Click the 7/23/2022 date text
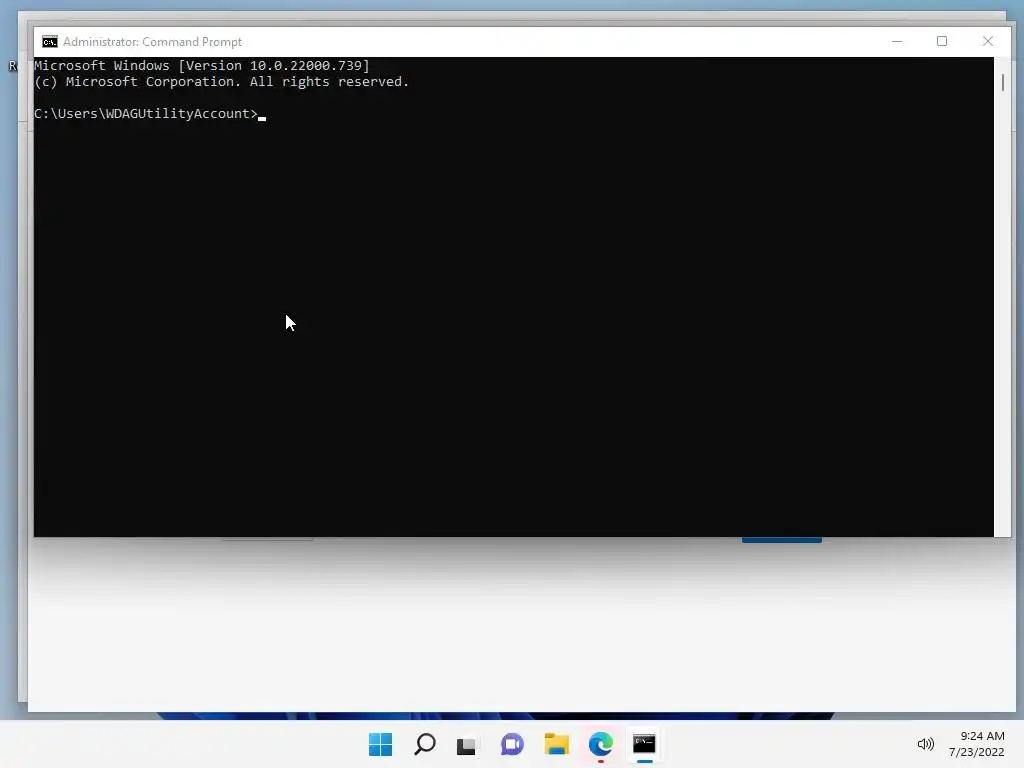Image resolution: width=1024 pixels, height=768 pixels. [976, 752]
